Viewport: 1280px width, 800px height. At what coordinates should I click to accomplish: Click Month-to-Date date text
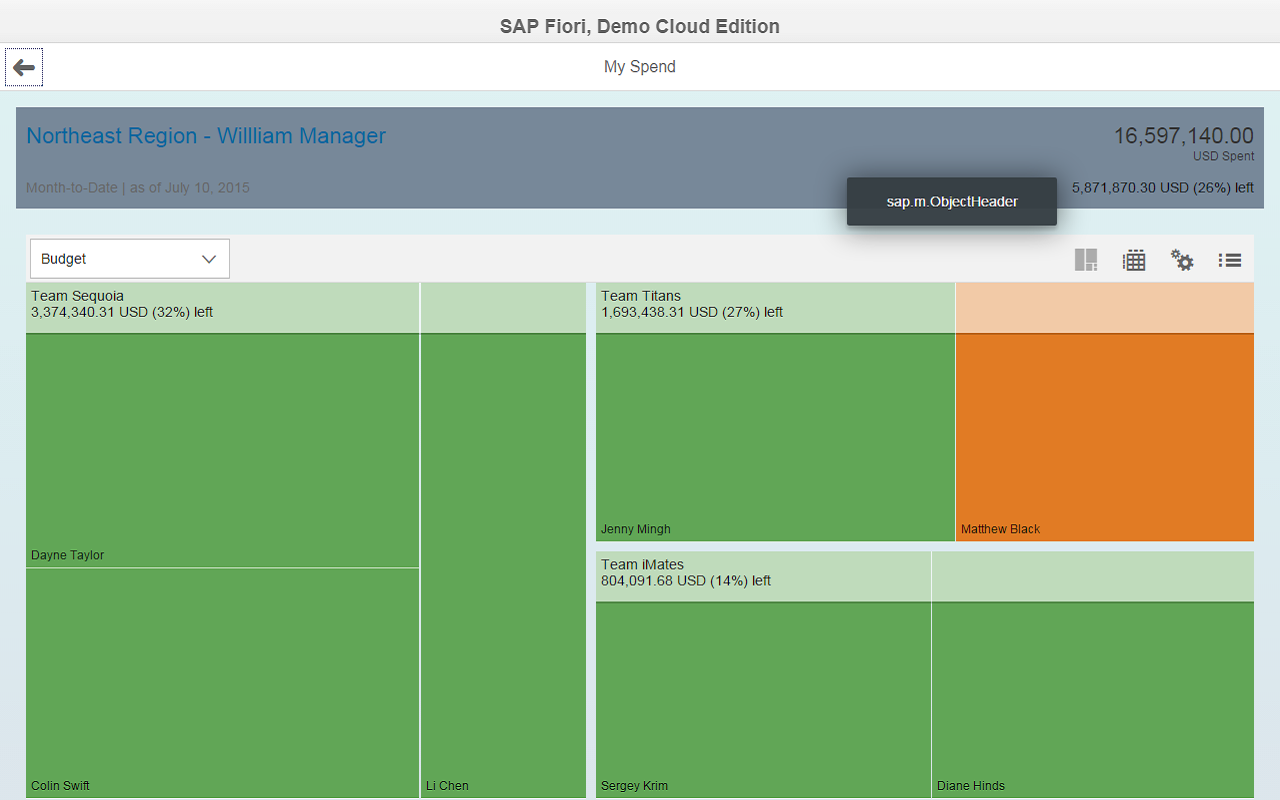138,188
